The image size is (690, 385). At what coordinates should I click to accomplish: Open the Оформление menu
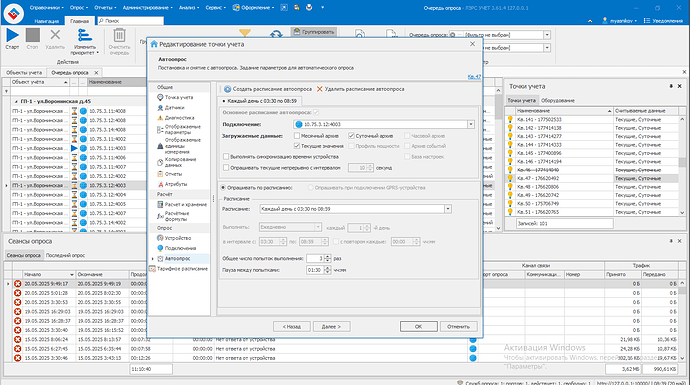253,7
